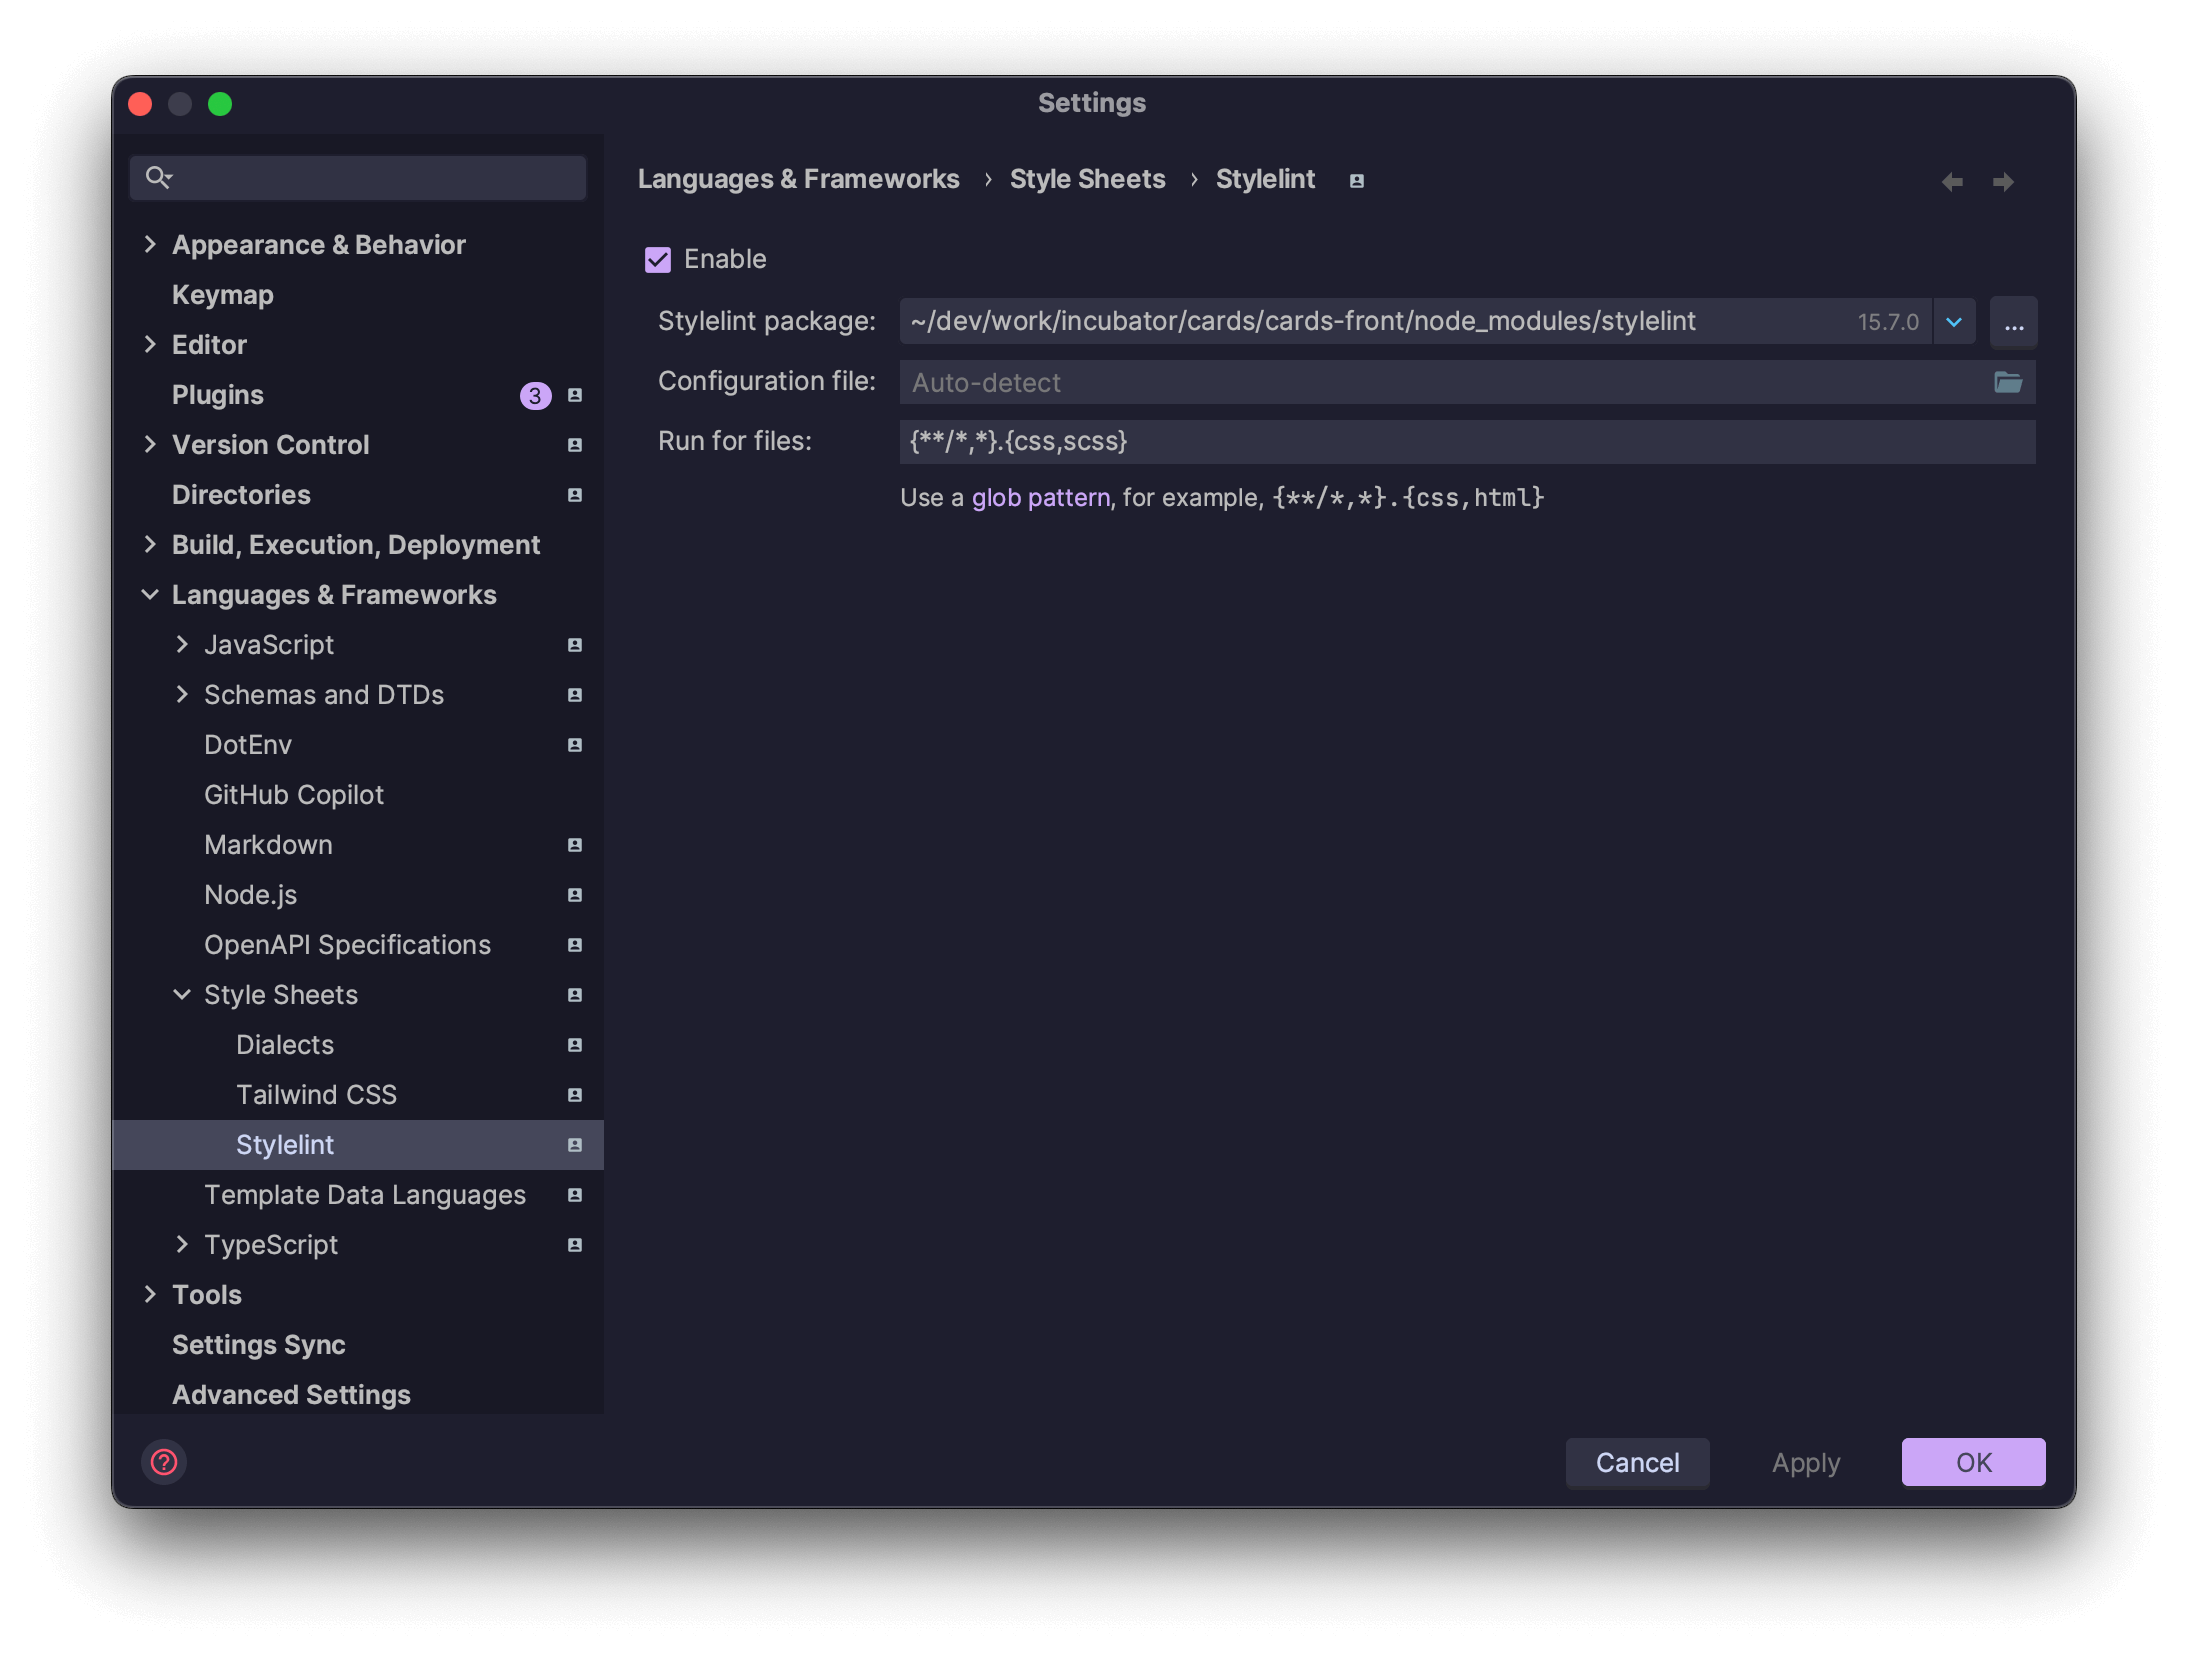Disable the Enable checkbox for Stylelint
The height and width of the screenshot is (1656, 2188).
pyautogui.click(x=657, y=259)
